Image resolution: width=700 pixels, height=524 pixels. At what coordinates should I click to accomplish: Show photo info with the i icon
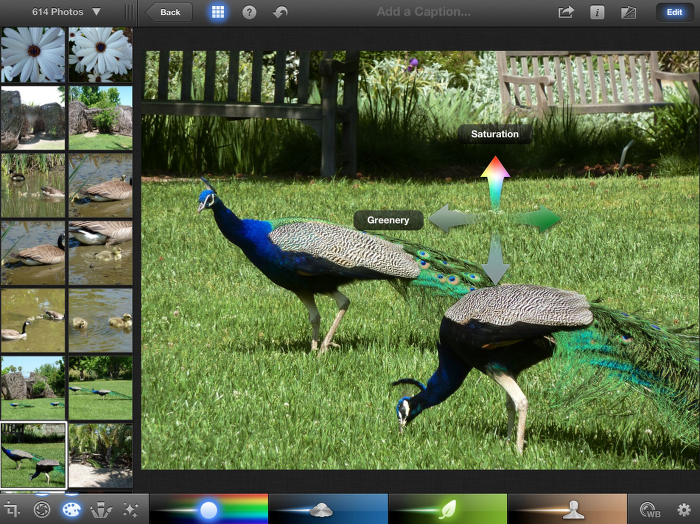click(597, 12)
